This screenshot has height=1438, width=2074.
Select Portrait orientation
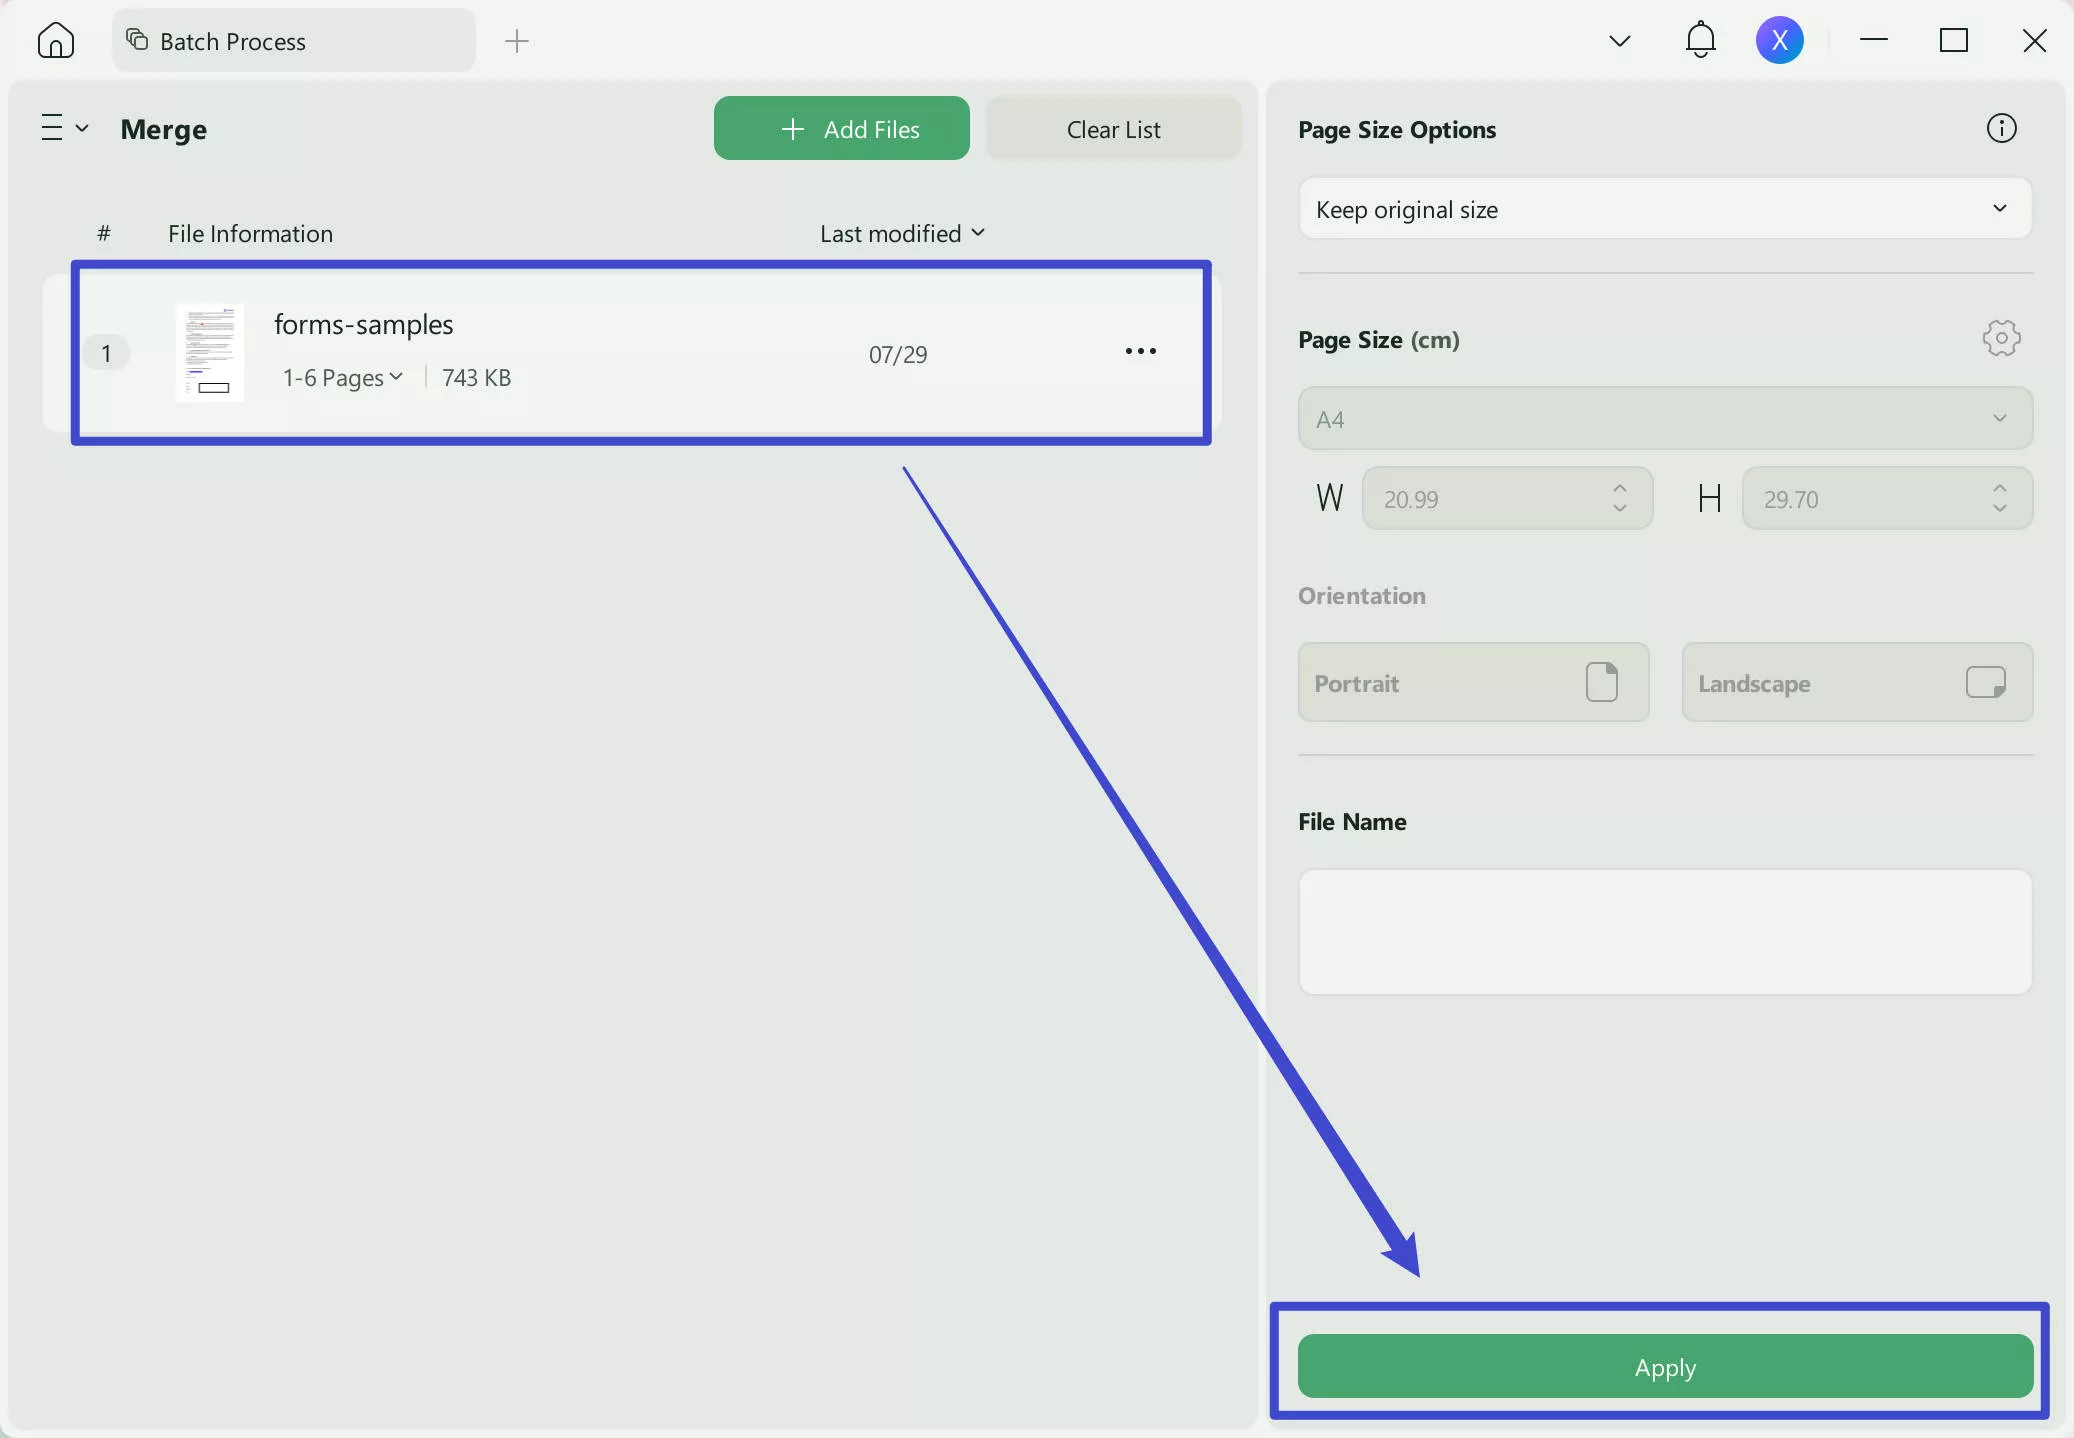[x=1473, y=683]
